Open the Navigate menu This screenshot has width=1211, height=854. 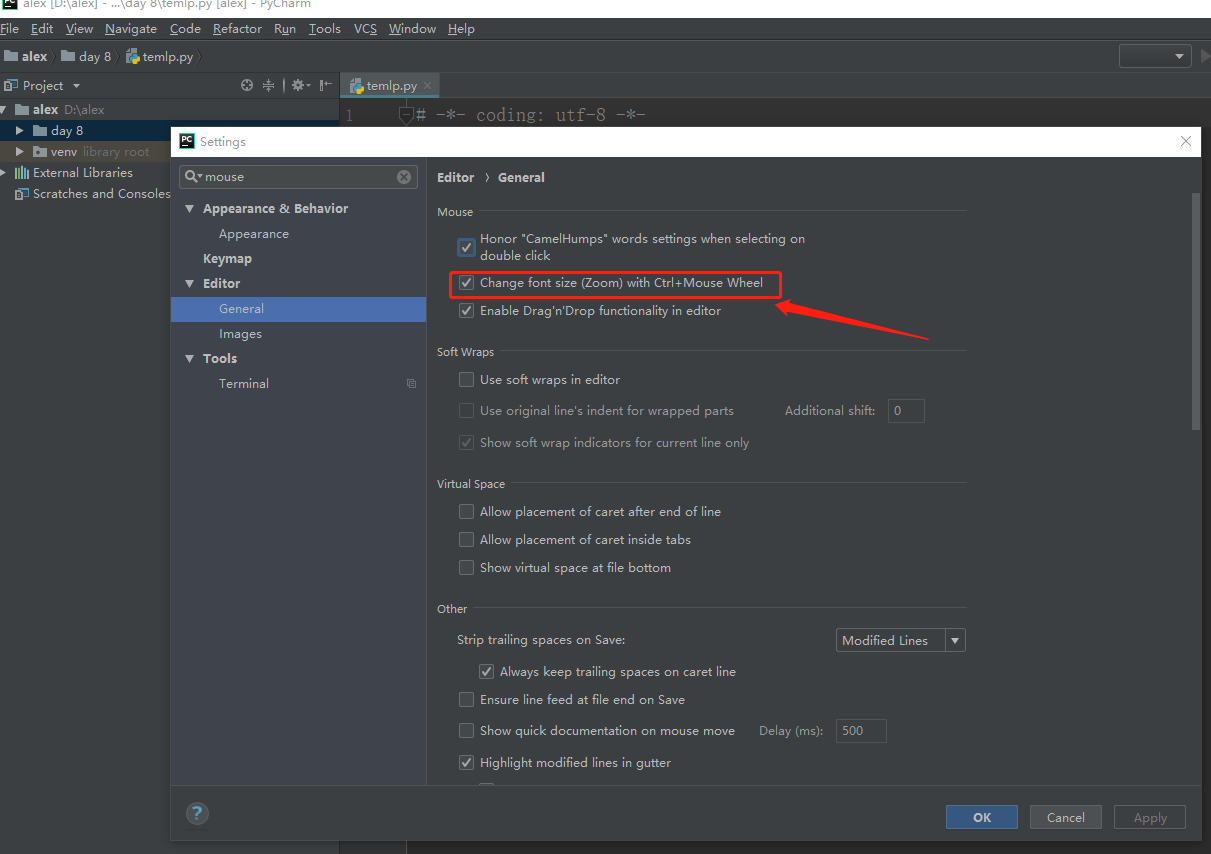pos(131,29)
